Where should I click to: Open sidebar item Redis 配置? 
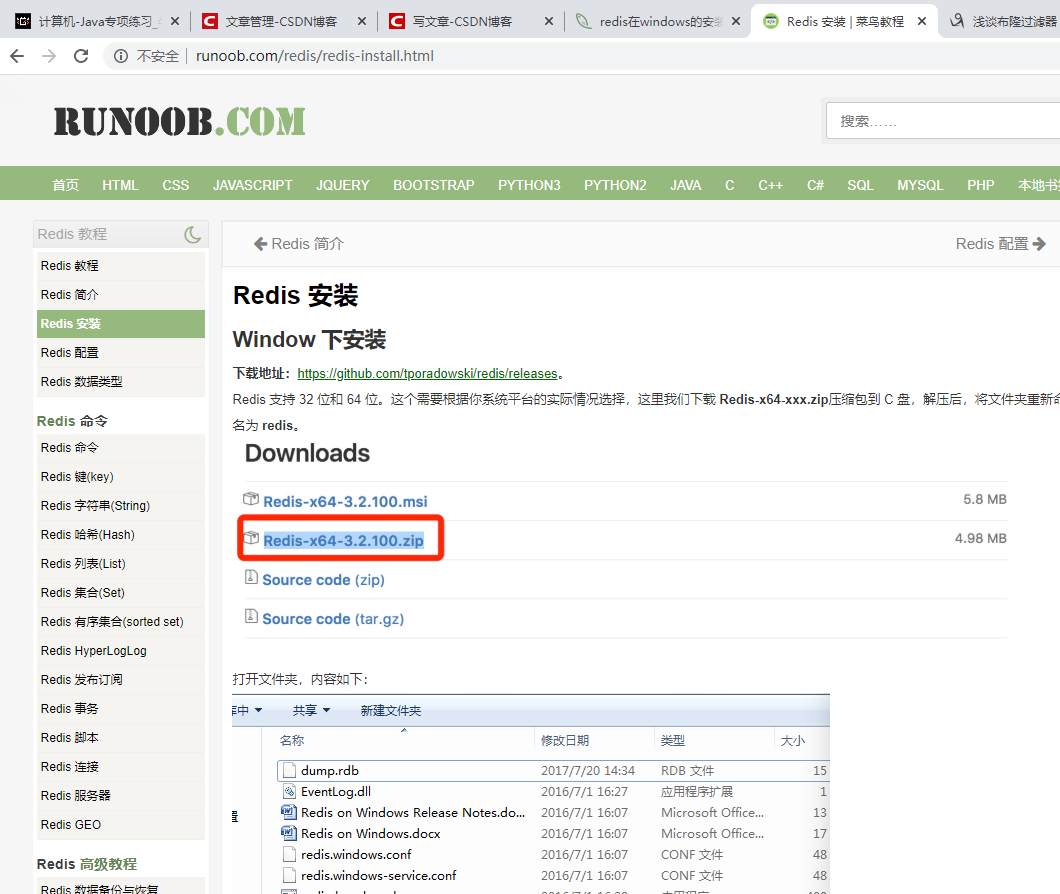[121, 353]
